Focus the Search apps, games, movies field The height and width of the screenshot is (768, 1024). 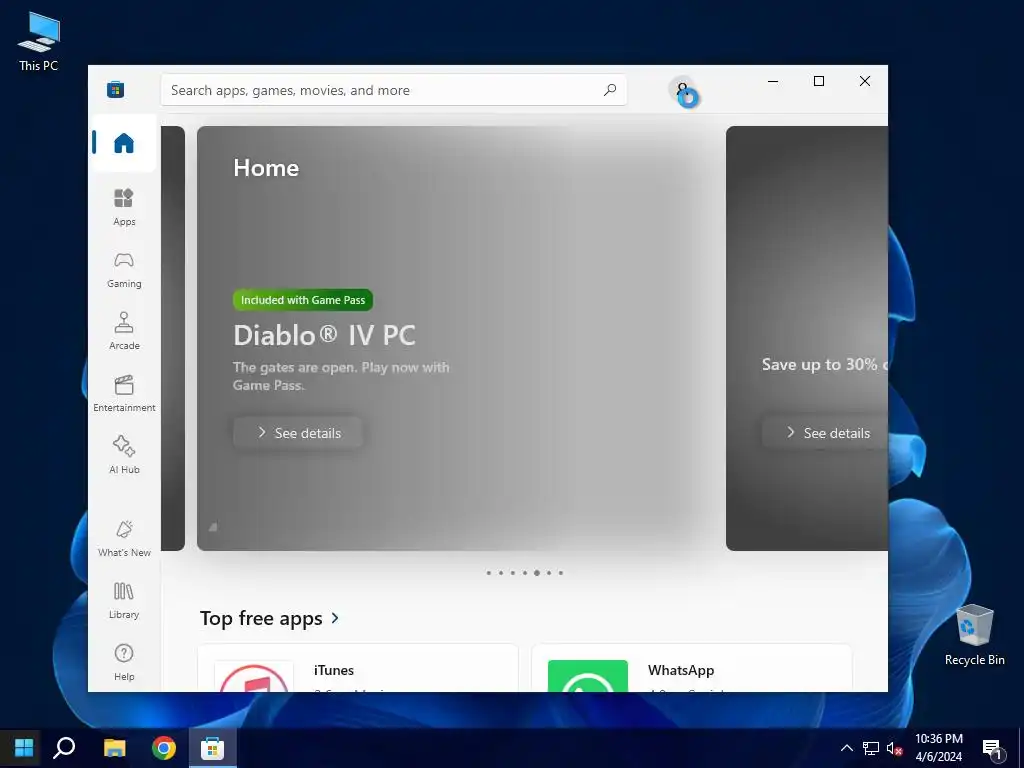(x=394, y=90)
